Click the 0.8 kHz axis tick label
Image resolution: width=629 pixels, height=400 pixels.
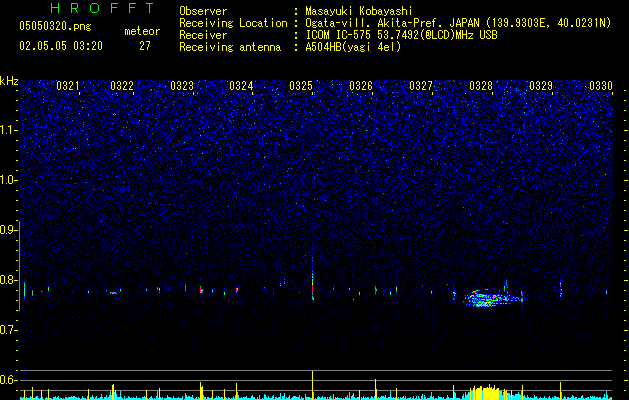coord(8,280)
